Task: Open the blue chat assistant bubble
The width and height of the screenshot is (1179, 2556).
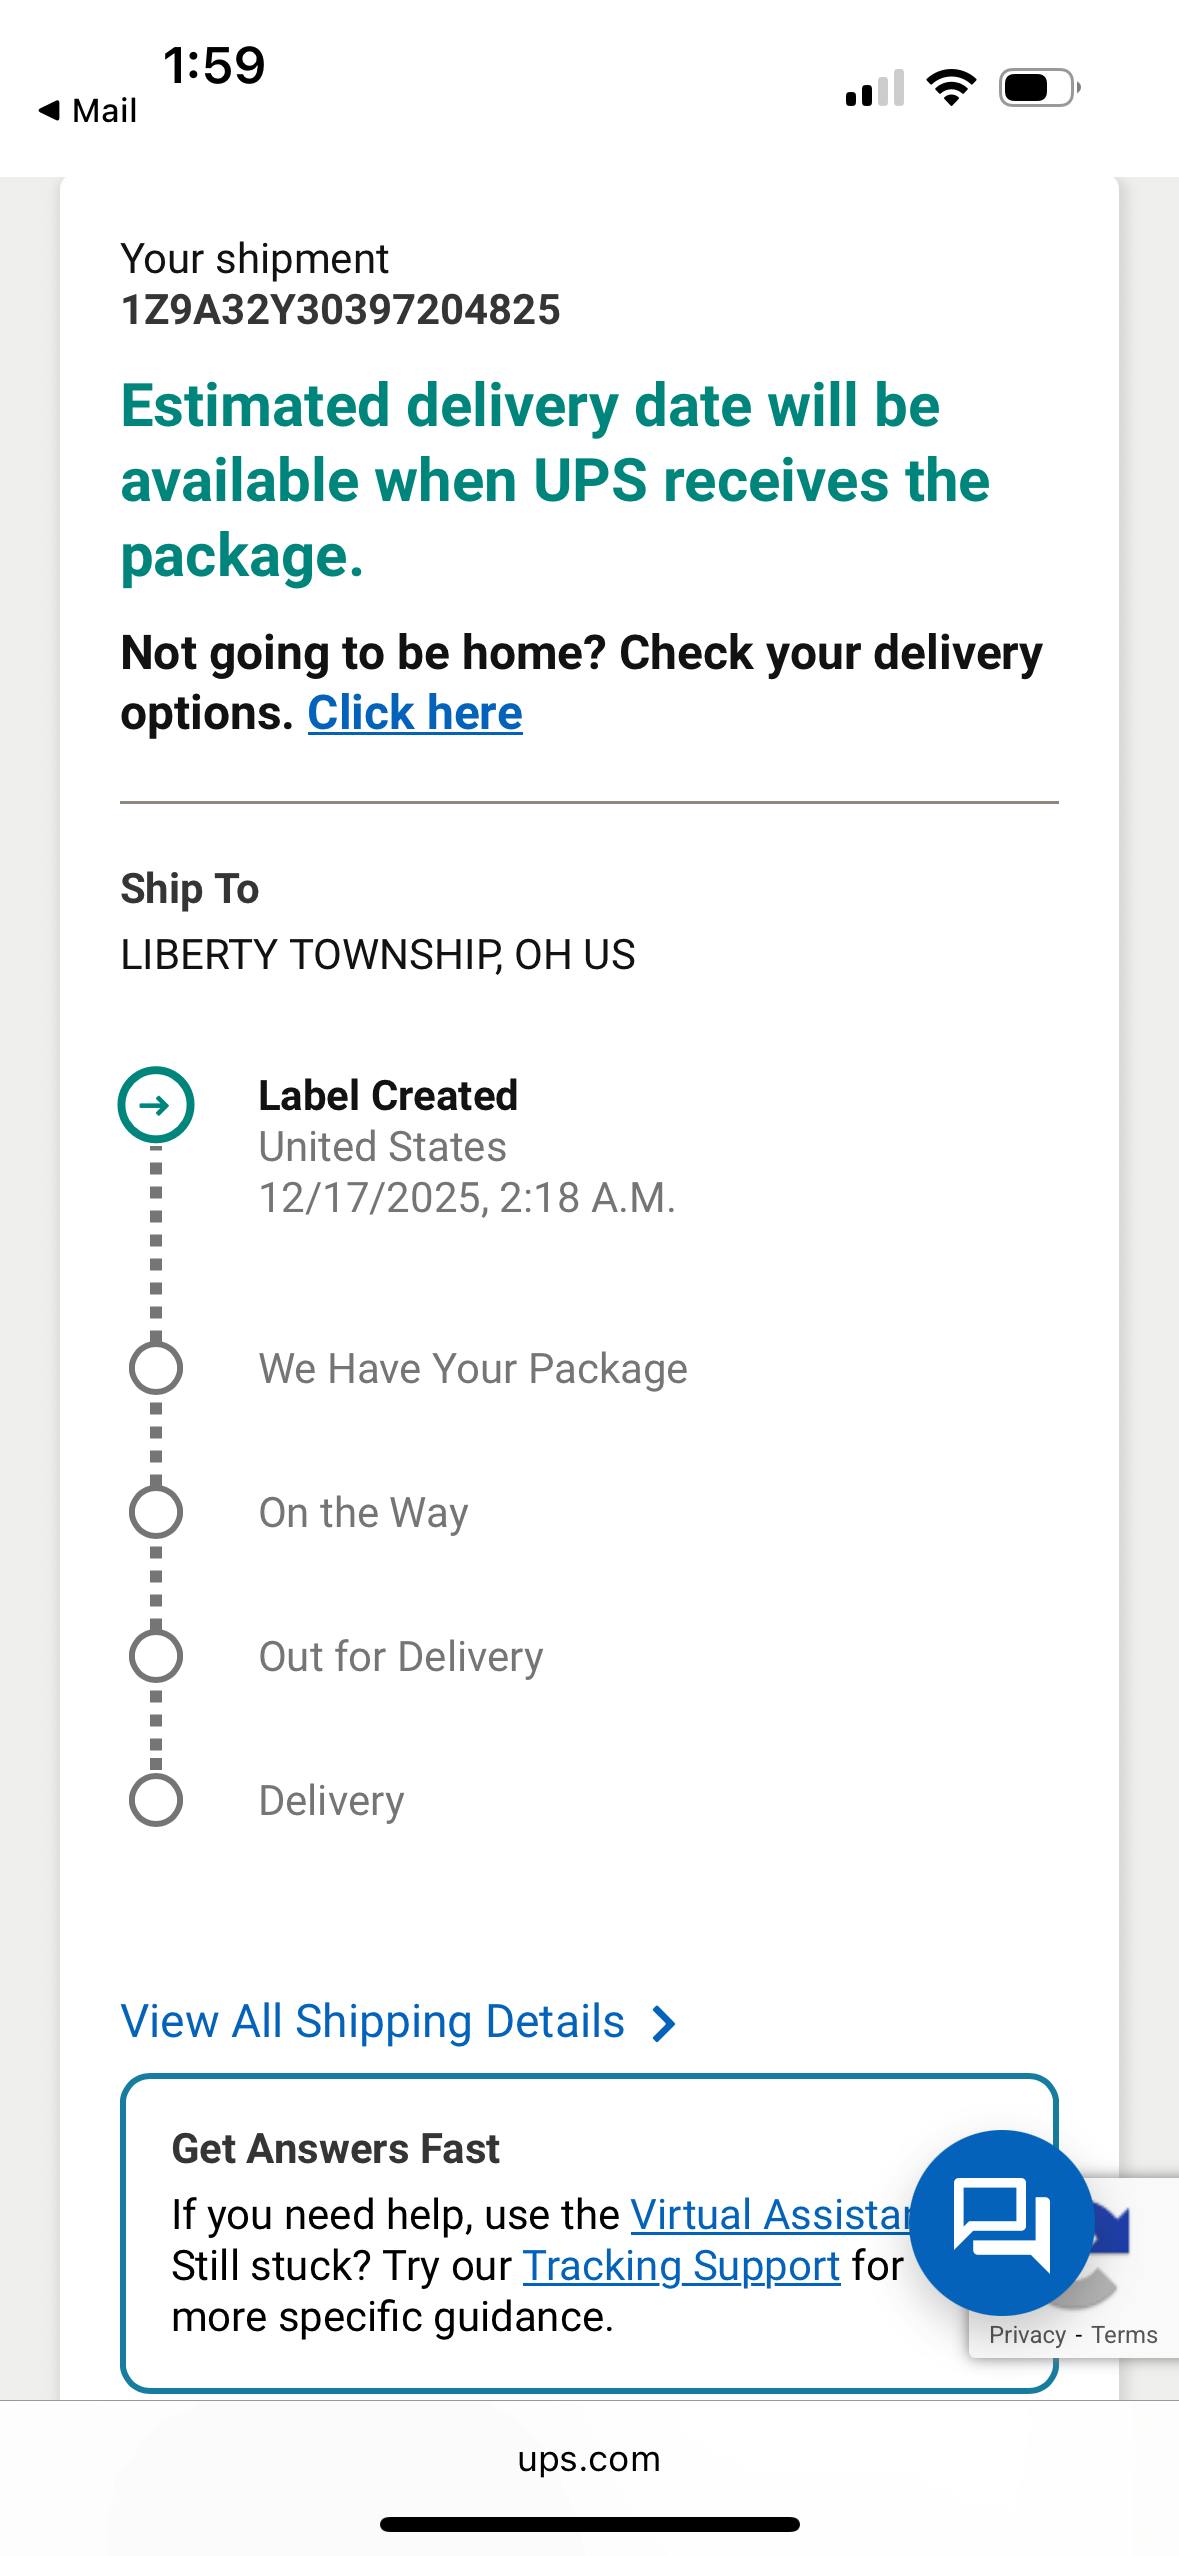Action: tap(1001, 2222)
